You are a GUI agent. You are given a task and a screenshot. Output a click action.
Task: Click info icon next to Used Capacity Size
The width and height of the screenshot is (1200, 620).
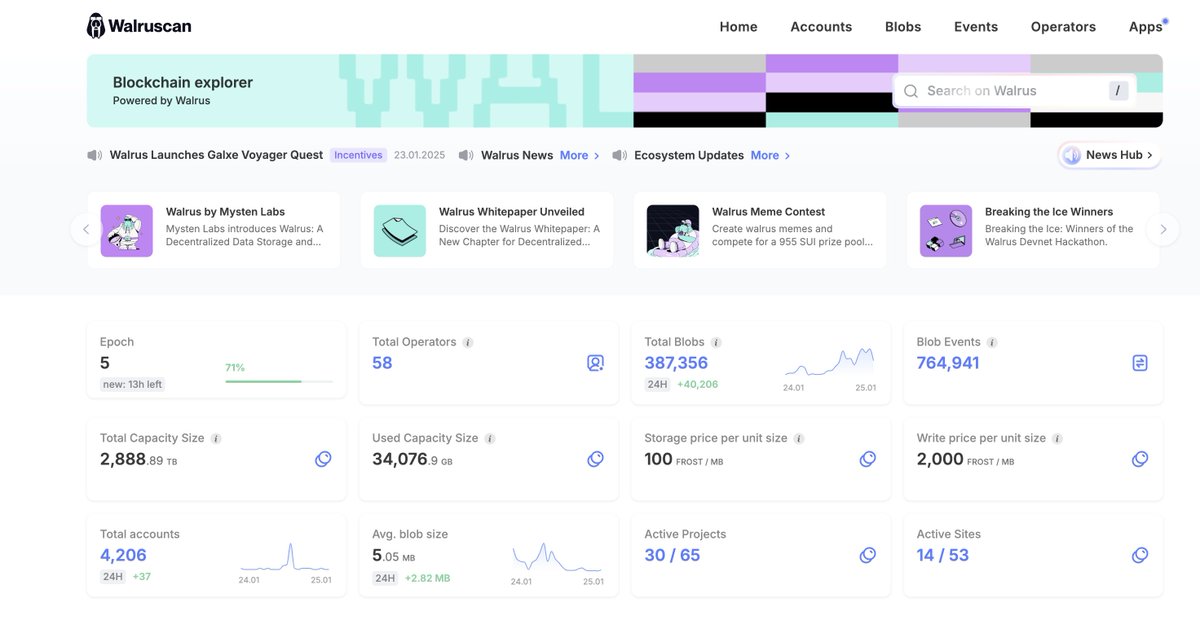click(490, 438)
